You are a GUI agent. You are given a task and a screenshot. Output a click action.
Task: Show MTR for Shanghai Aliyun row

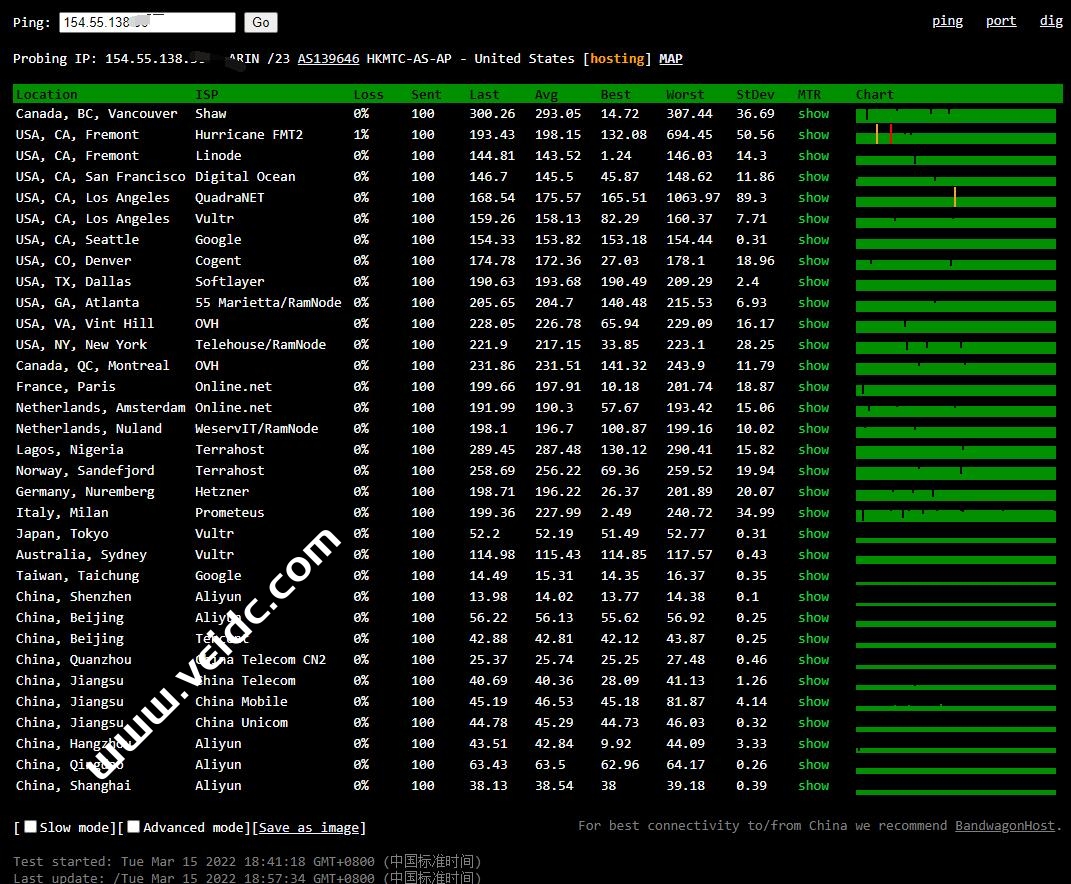pyautogui.click(x=813, y=786)
